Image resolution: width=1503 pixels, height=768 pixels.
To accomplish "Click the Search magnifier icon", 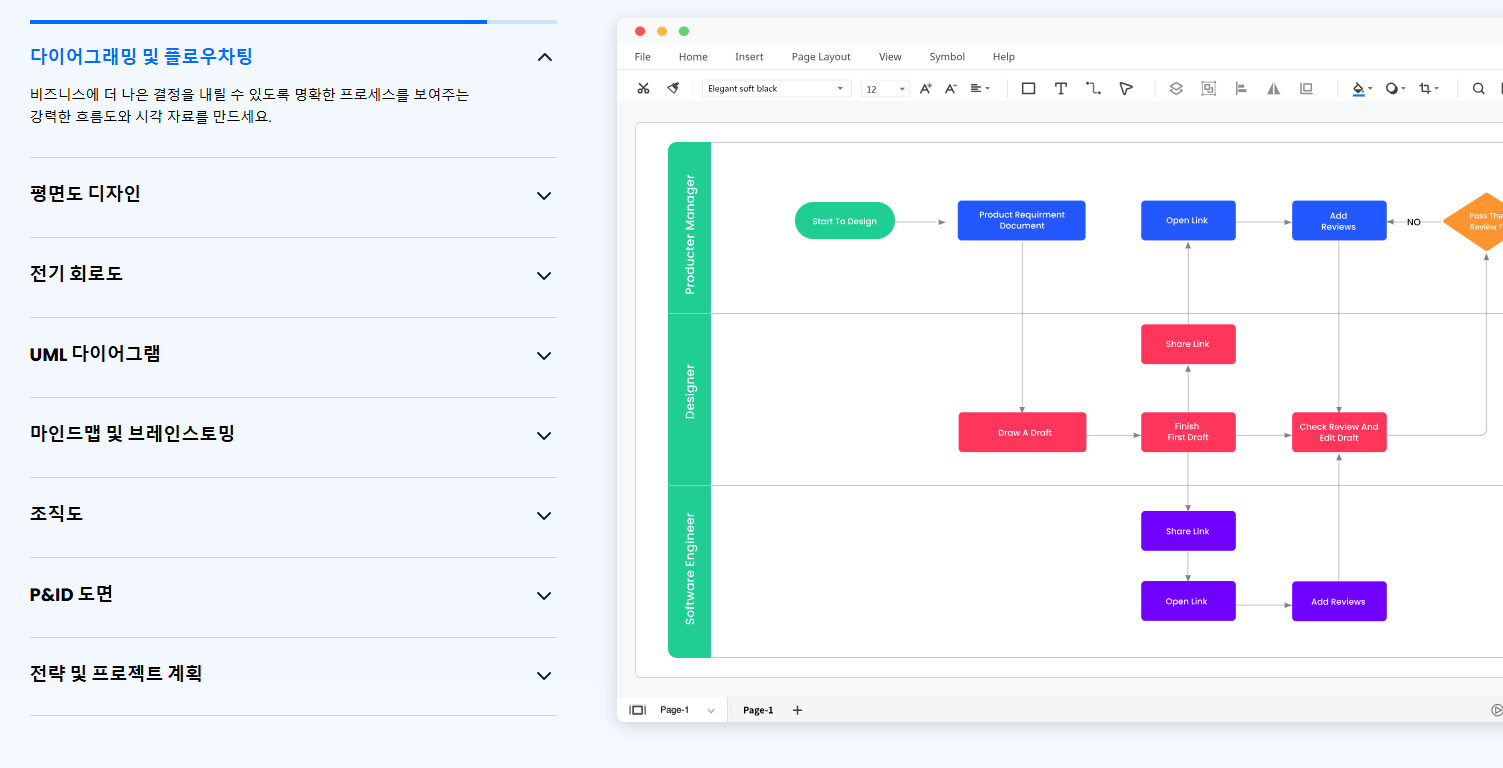I will (1478, 88).
